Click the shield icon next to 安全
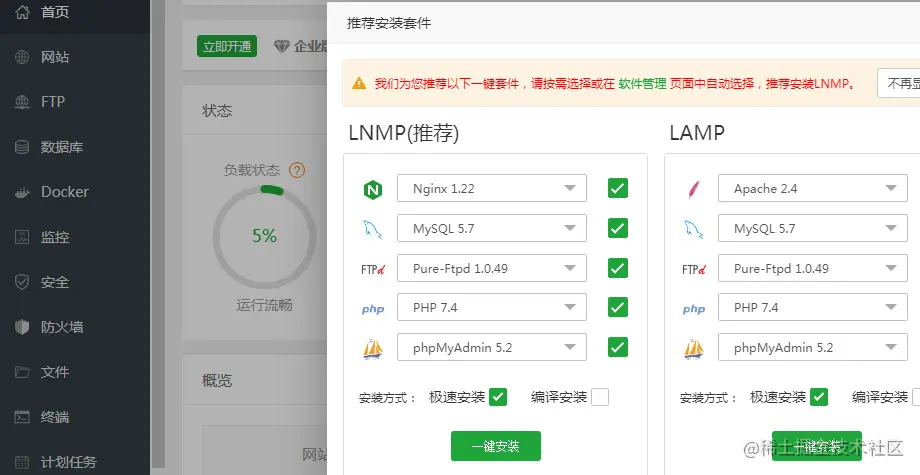Image resolution: width=920 pixels, height=475 pixels. pyautogui.click(x=22, y=282)
